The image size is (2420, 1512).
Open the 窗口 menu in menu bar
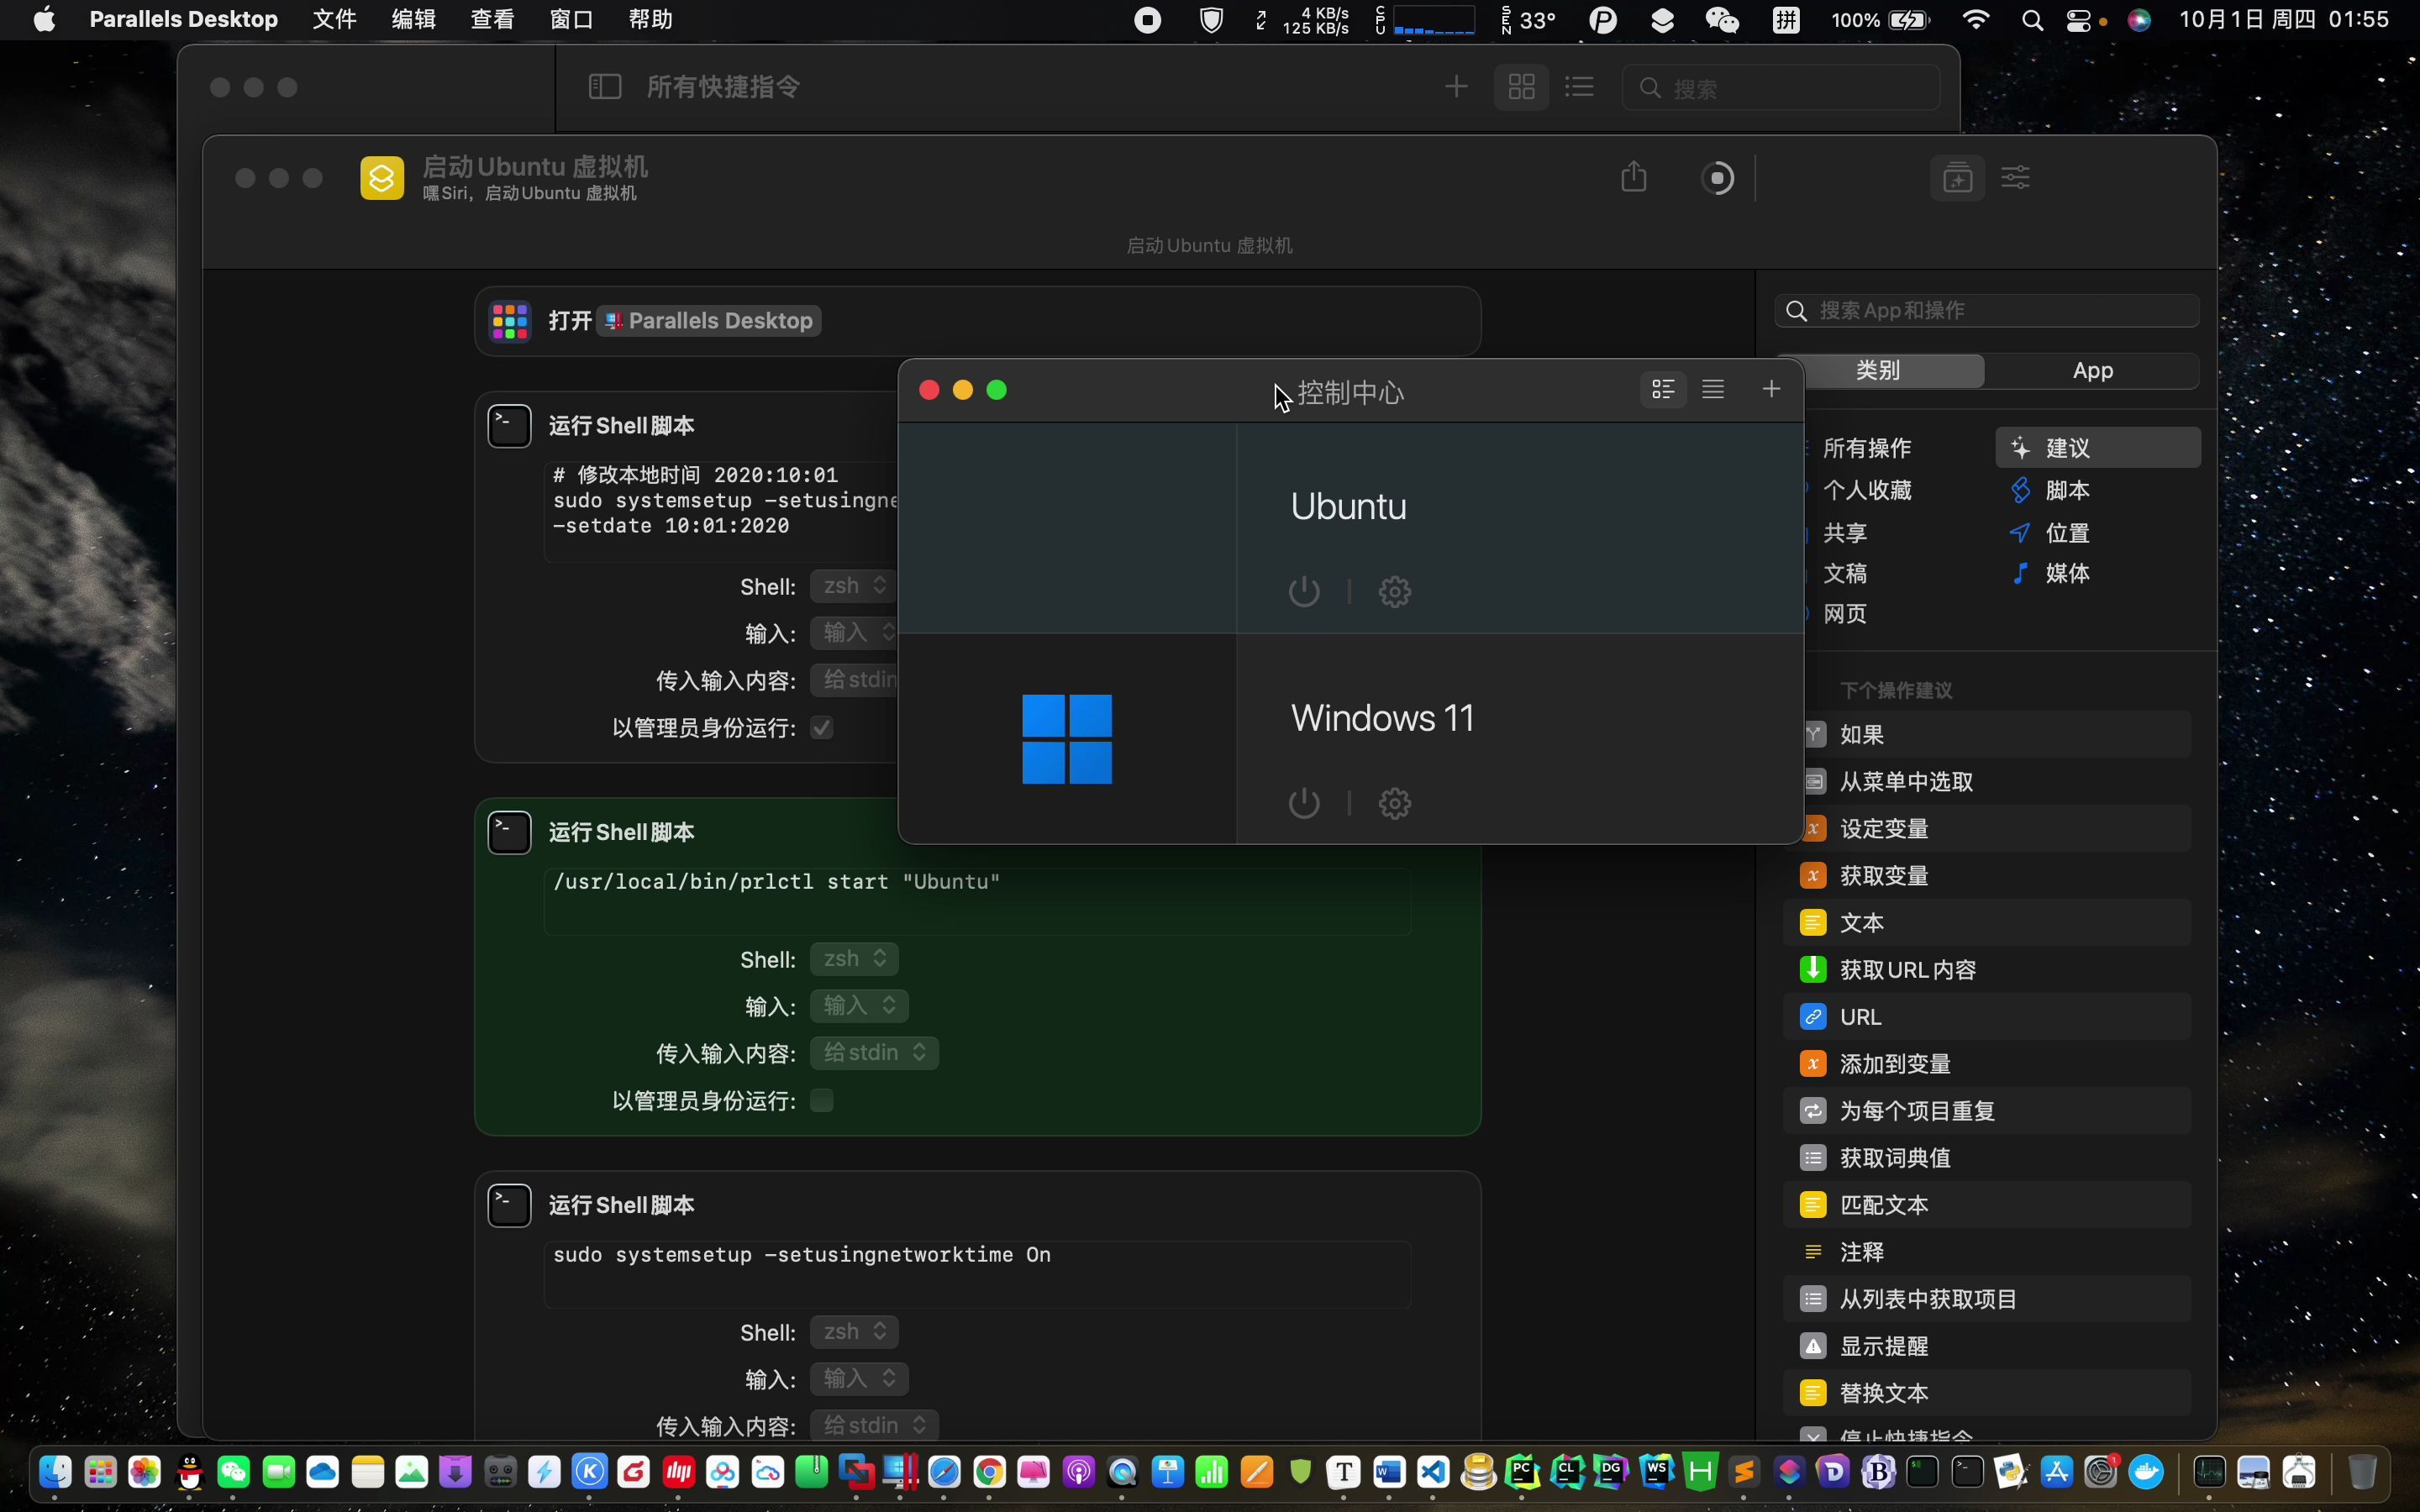tap(571, 19)
